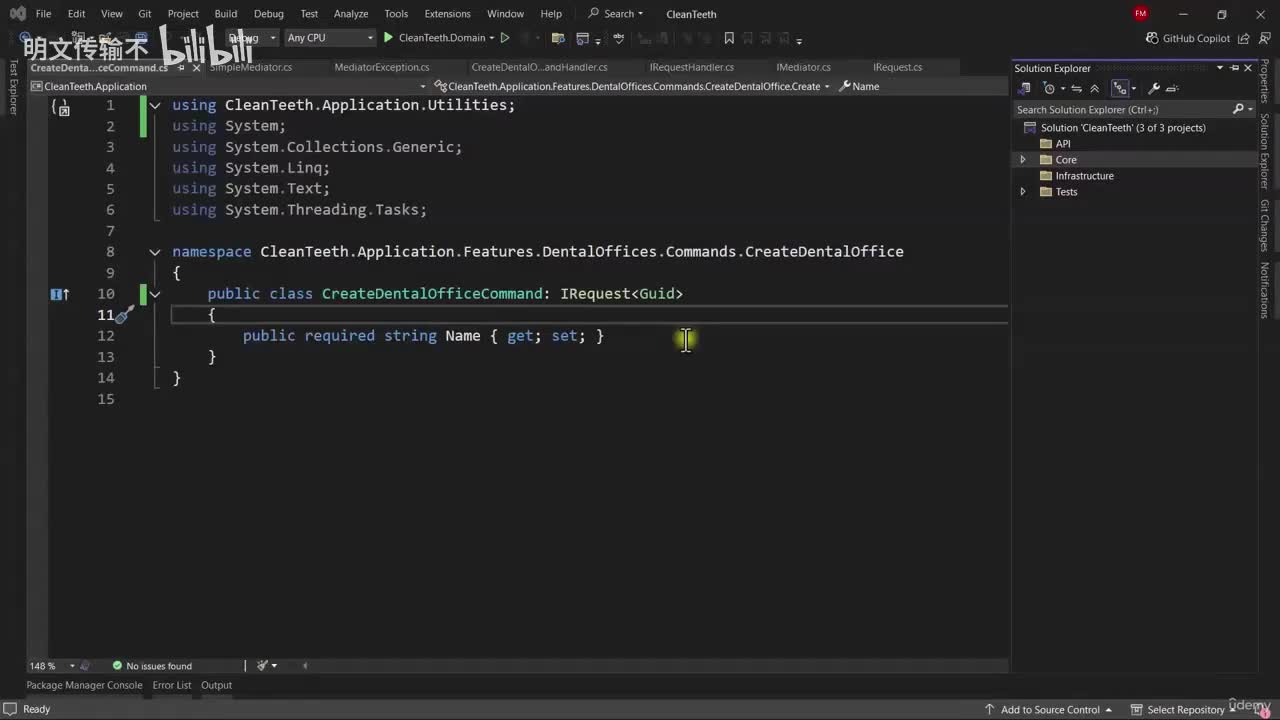This screenshot has width=1280, height=720.
Task: Click the Search Solution Explorer field
Action: pos(1122,109)
